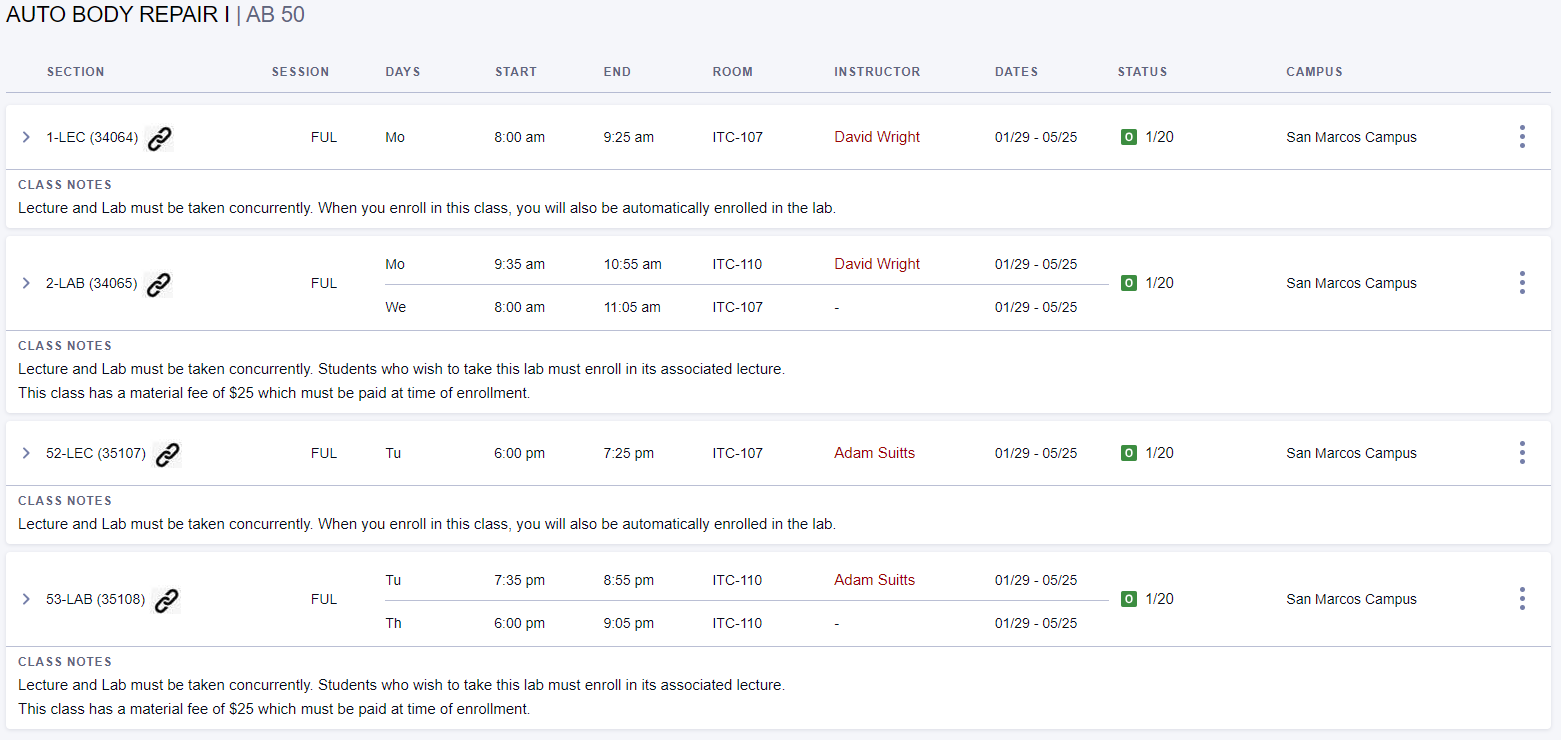Open three-dot menu for 1-LEC section
Image resolution: width=1561 pixels, height=740 pixels.
1521,137
